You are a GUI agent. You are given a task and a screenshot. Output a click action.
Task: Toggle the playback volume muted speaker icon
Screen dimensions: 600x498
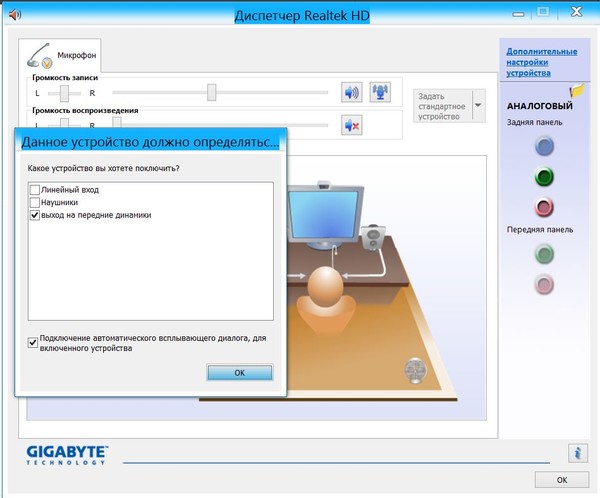351,125
